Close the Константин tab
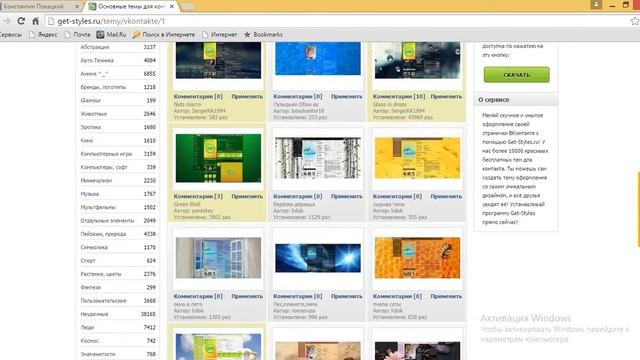Image resolution: width=640 pixels, height=360 pixels. pos(77,7)
